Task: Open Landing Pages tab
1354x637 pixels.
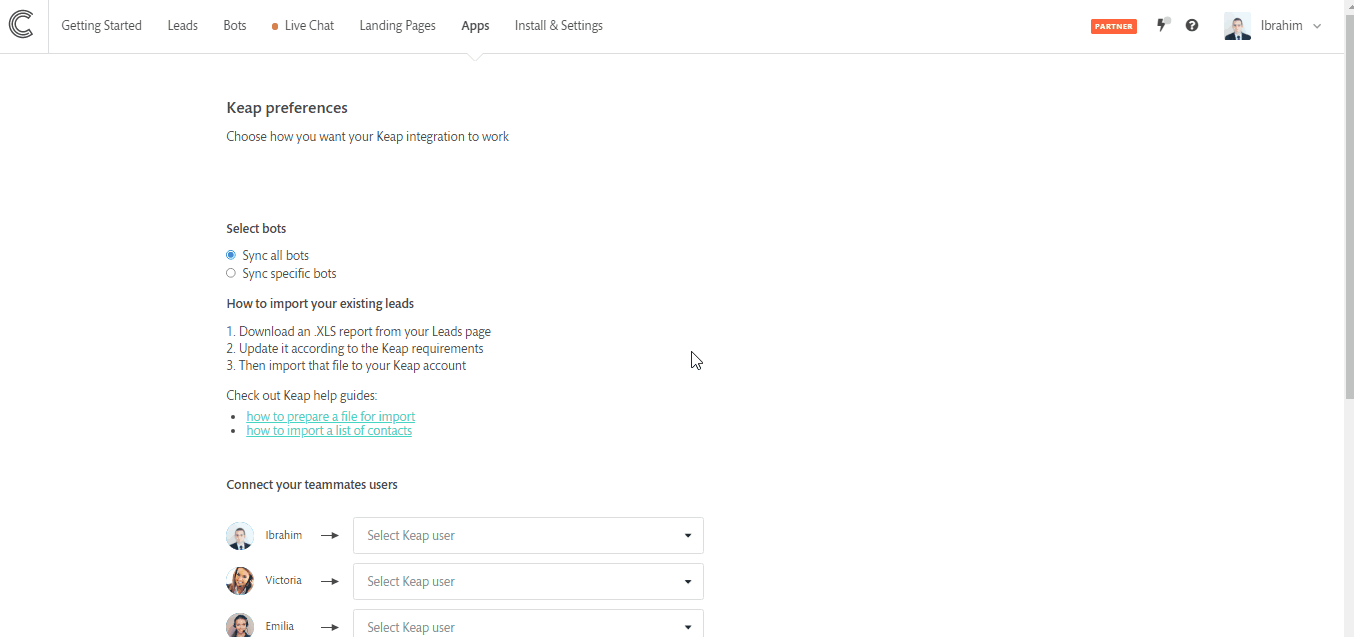Action: point(397,26)
